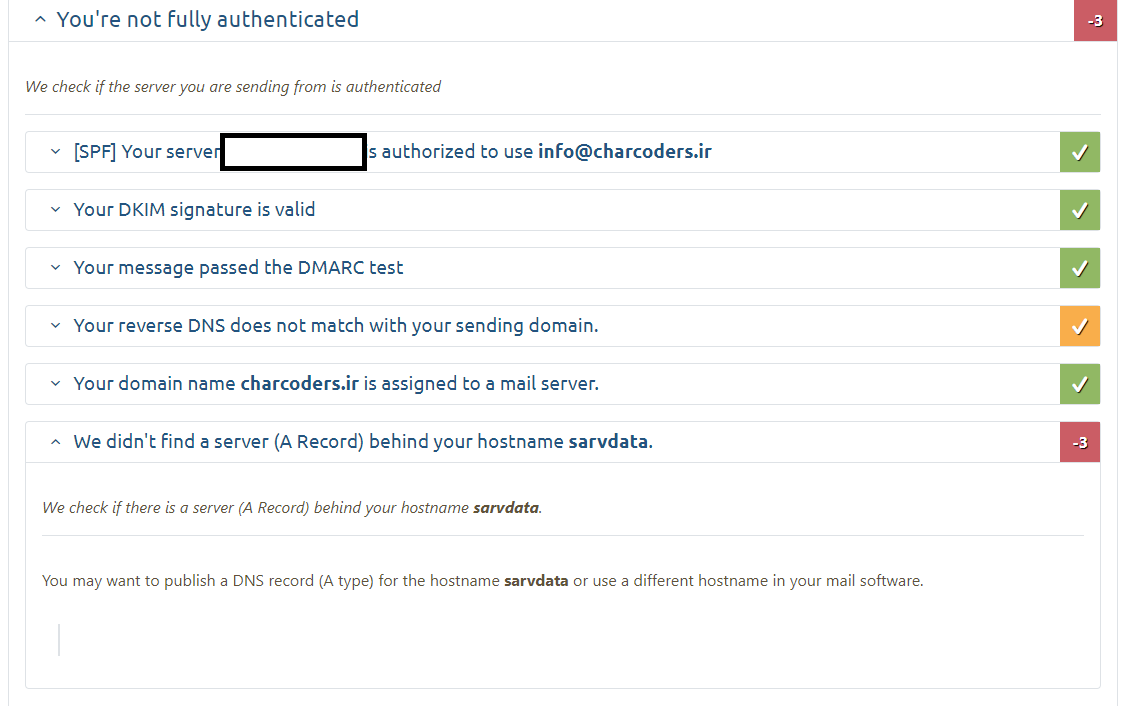Click the reverse DNS does not match title
Viewport: 1130px width, 706px height.
335,326
